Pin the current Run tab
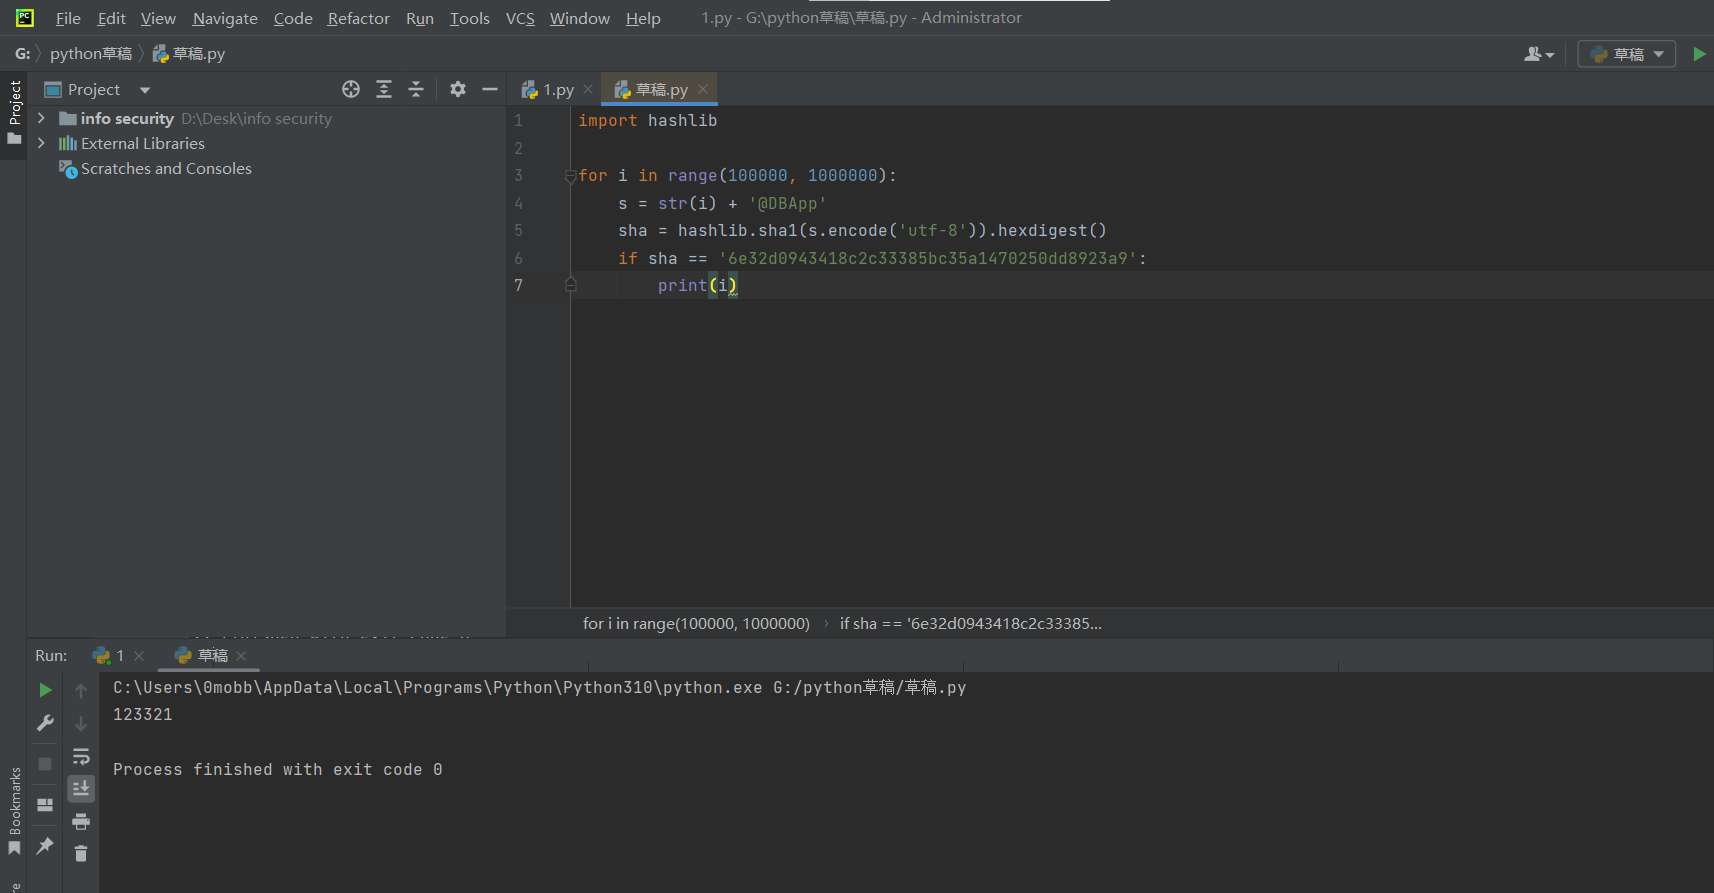The image size is (1714, 893). (45, 846)
